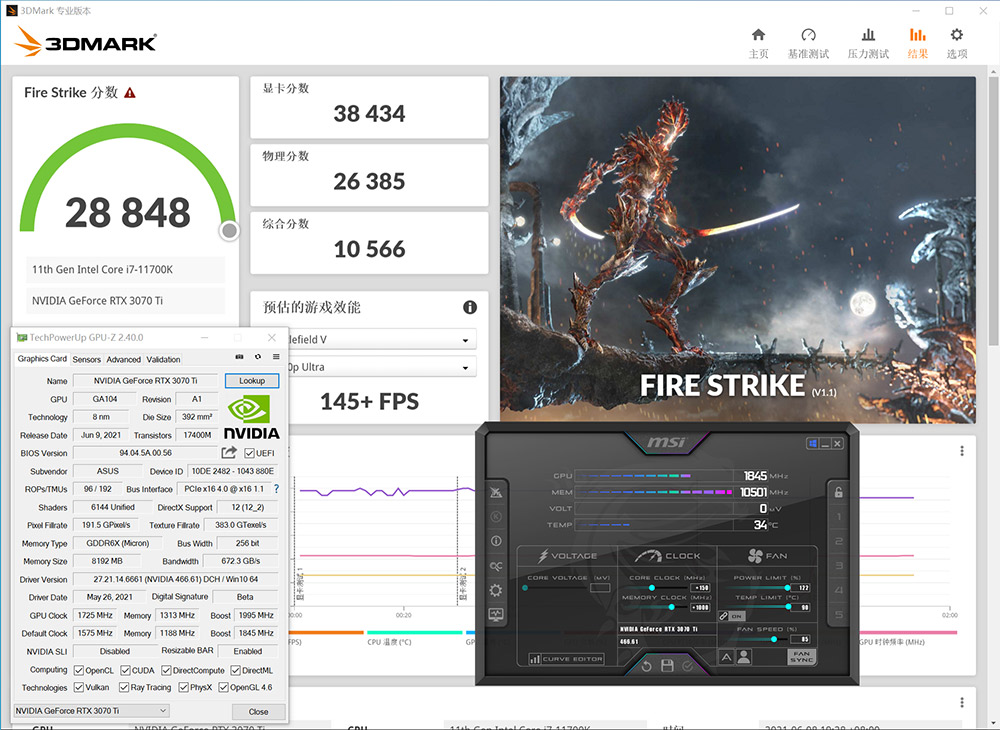Toggle the PhysX checkbox
The image size is (1000, 730).
184,687
